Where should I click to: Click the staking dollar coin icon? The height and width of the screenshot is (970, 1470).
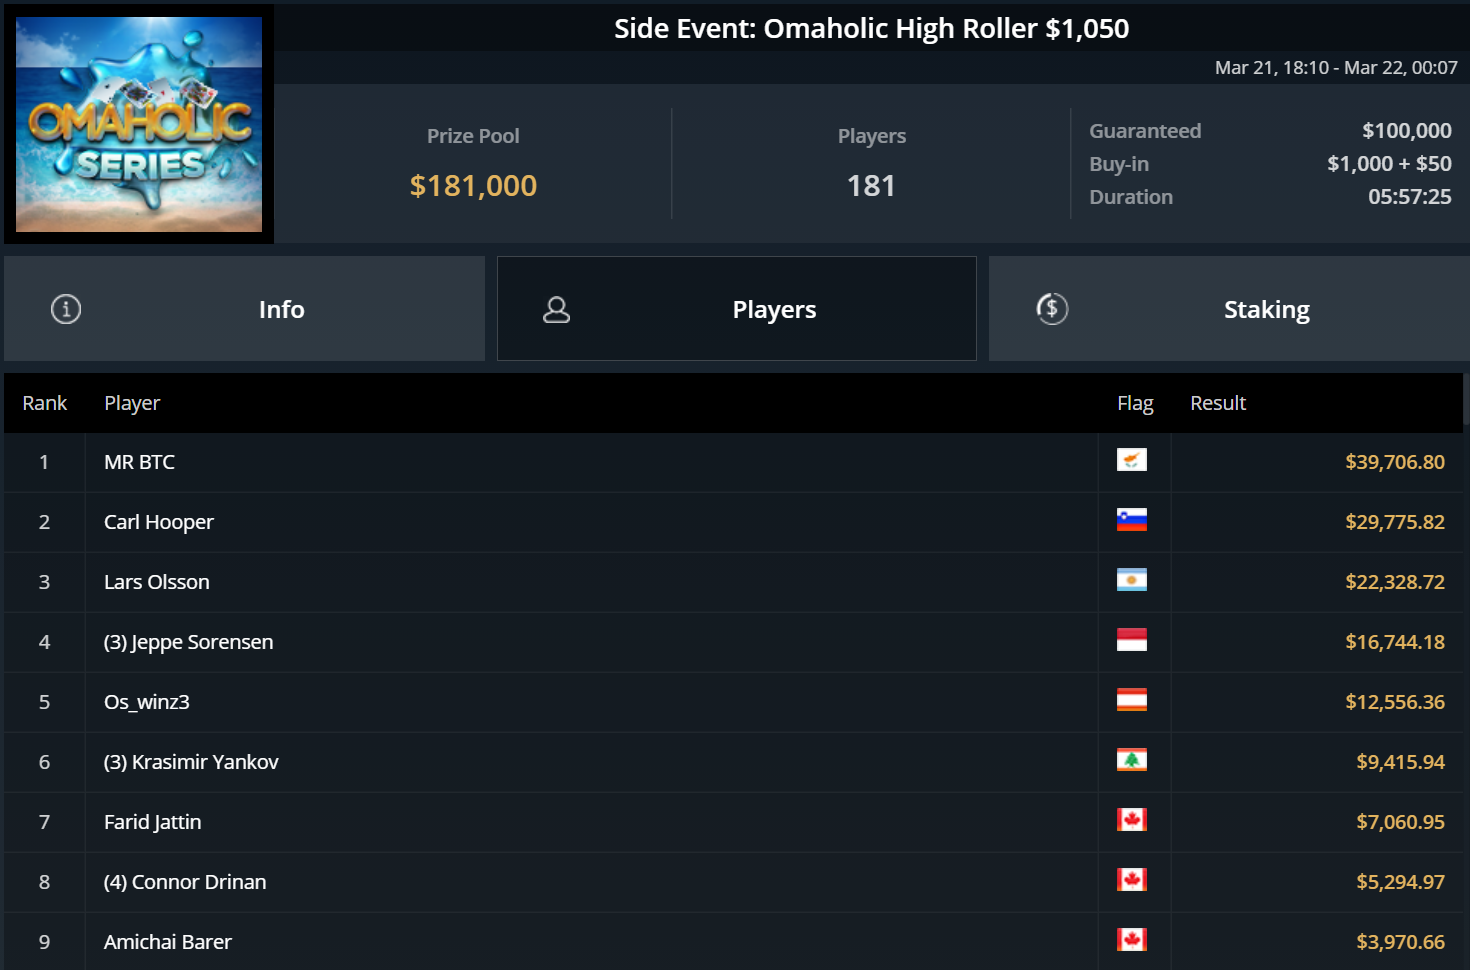[x=1052, y=309]
